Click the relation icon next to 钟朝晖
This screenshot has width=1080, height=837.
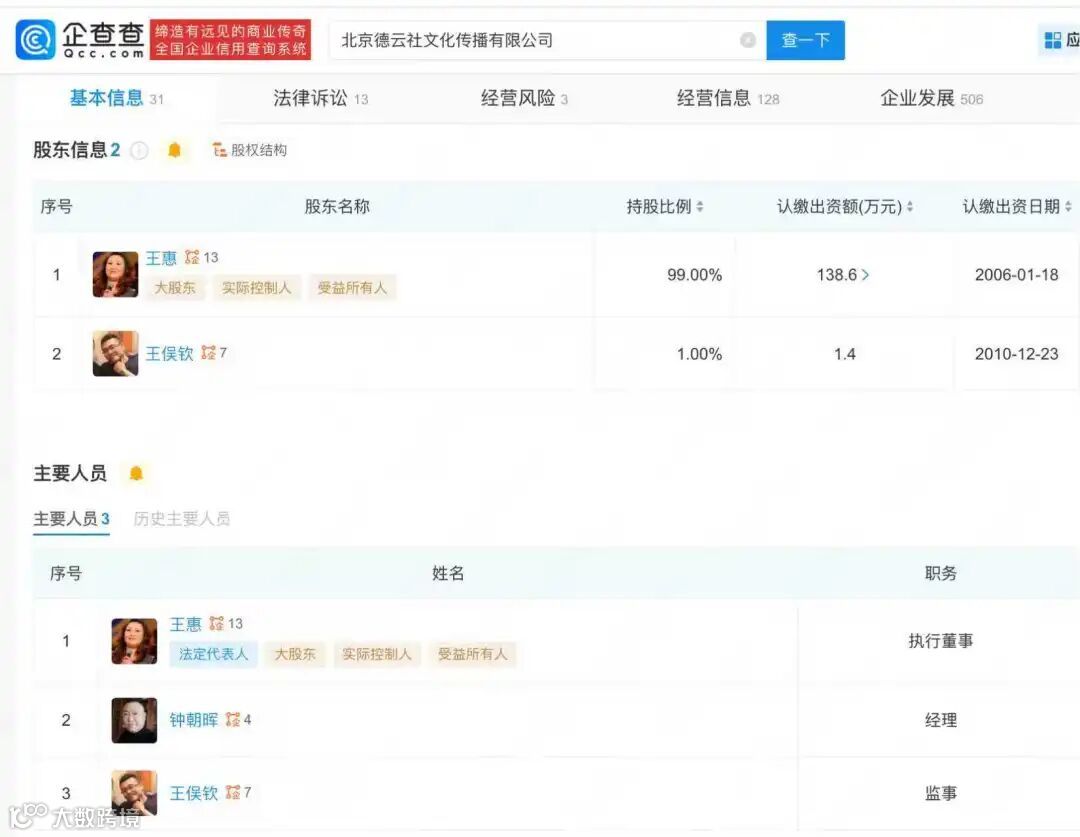233,719
